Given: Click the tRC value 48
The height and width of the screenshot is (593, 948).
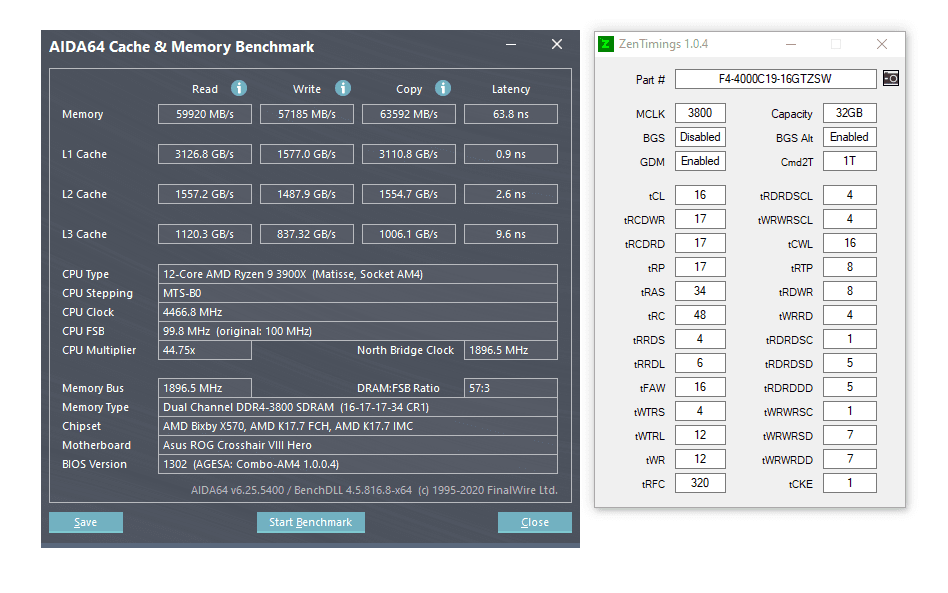Looking at the screenshot, I should tap(700, 315).
